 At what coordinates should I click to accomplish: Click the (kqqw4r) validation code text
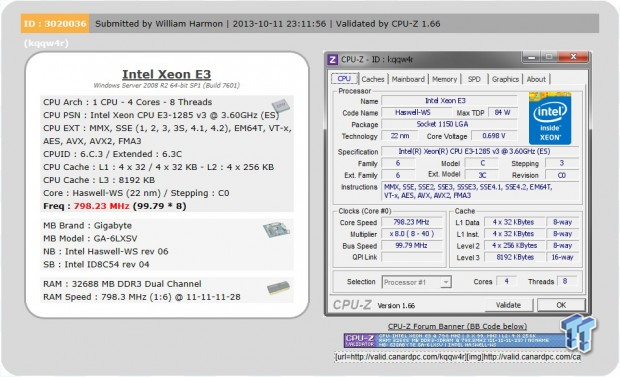click(x=46, y=43)
